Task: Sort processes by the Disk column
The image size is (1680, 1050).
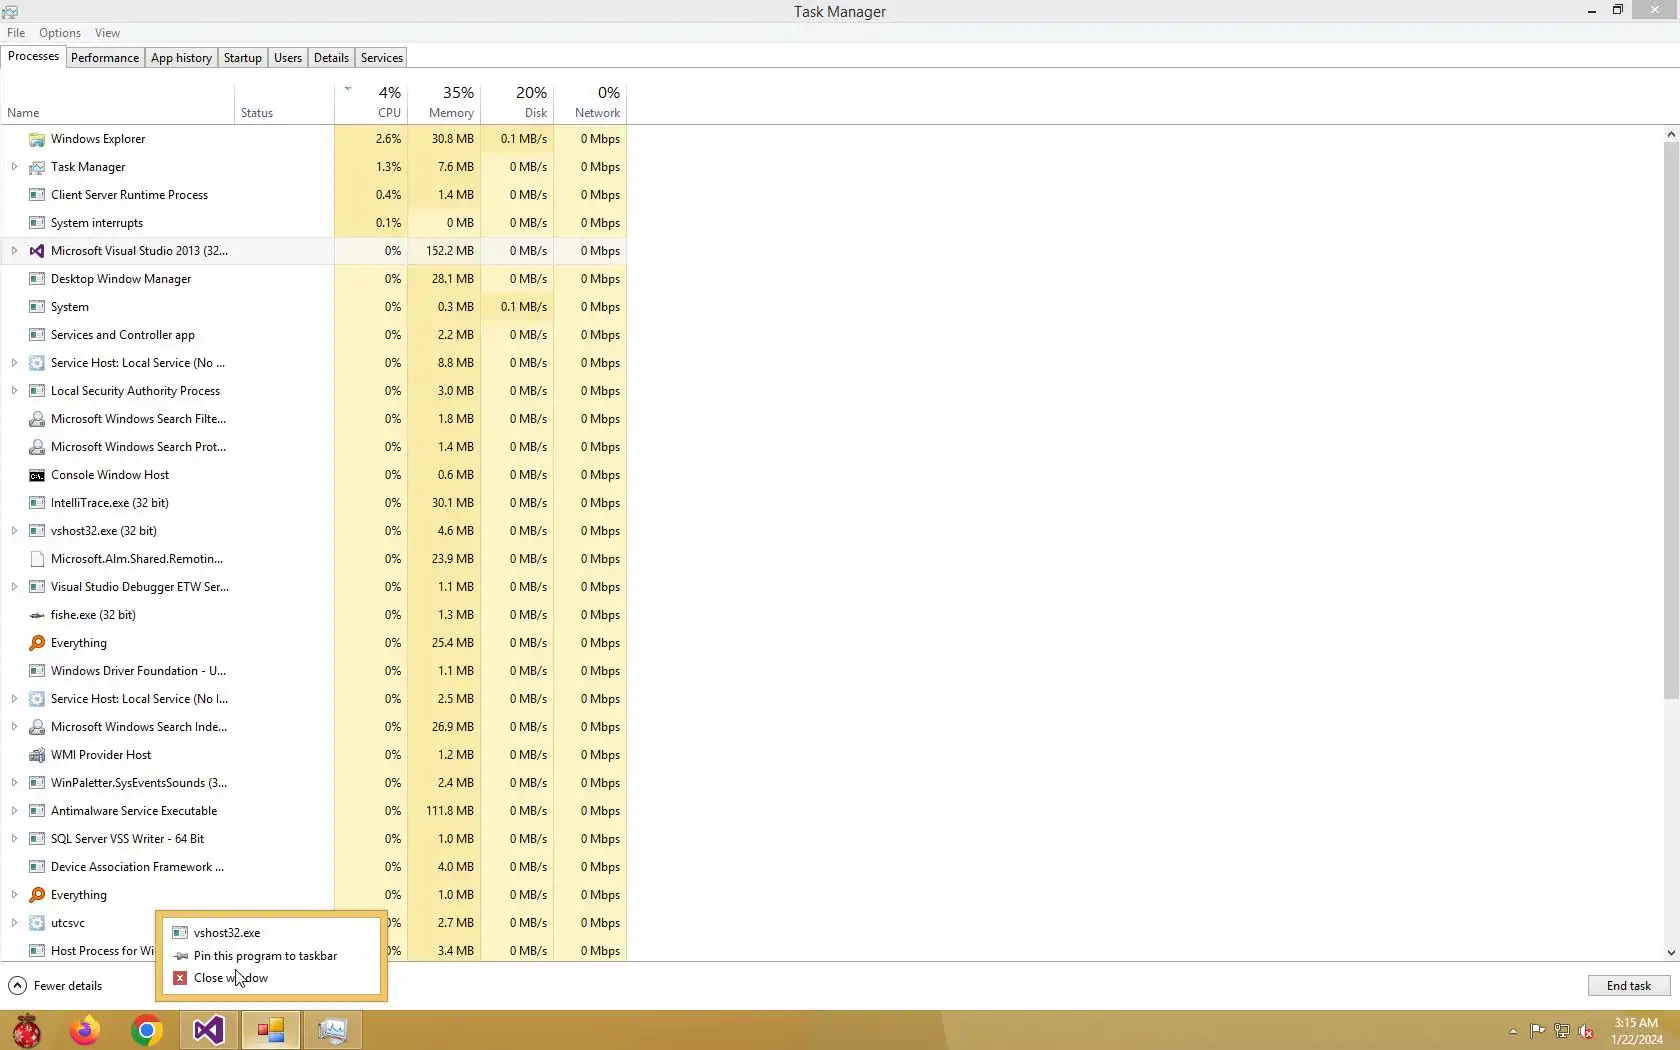Action: coord(517,102)
